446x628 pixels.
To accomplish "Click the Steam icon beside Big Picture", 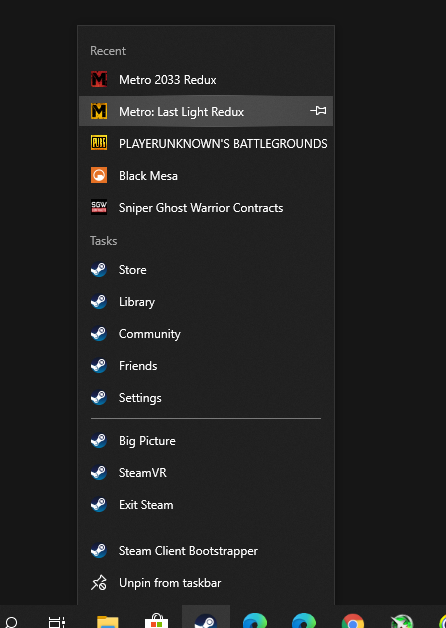I will [99, 441].
